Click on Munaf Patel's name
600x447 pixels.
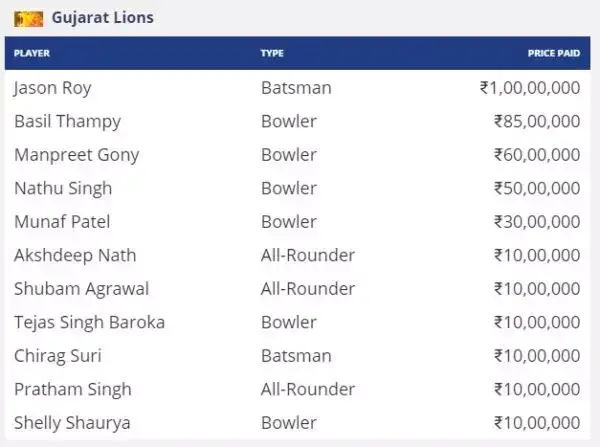tap(62, 222)
